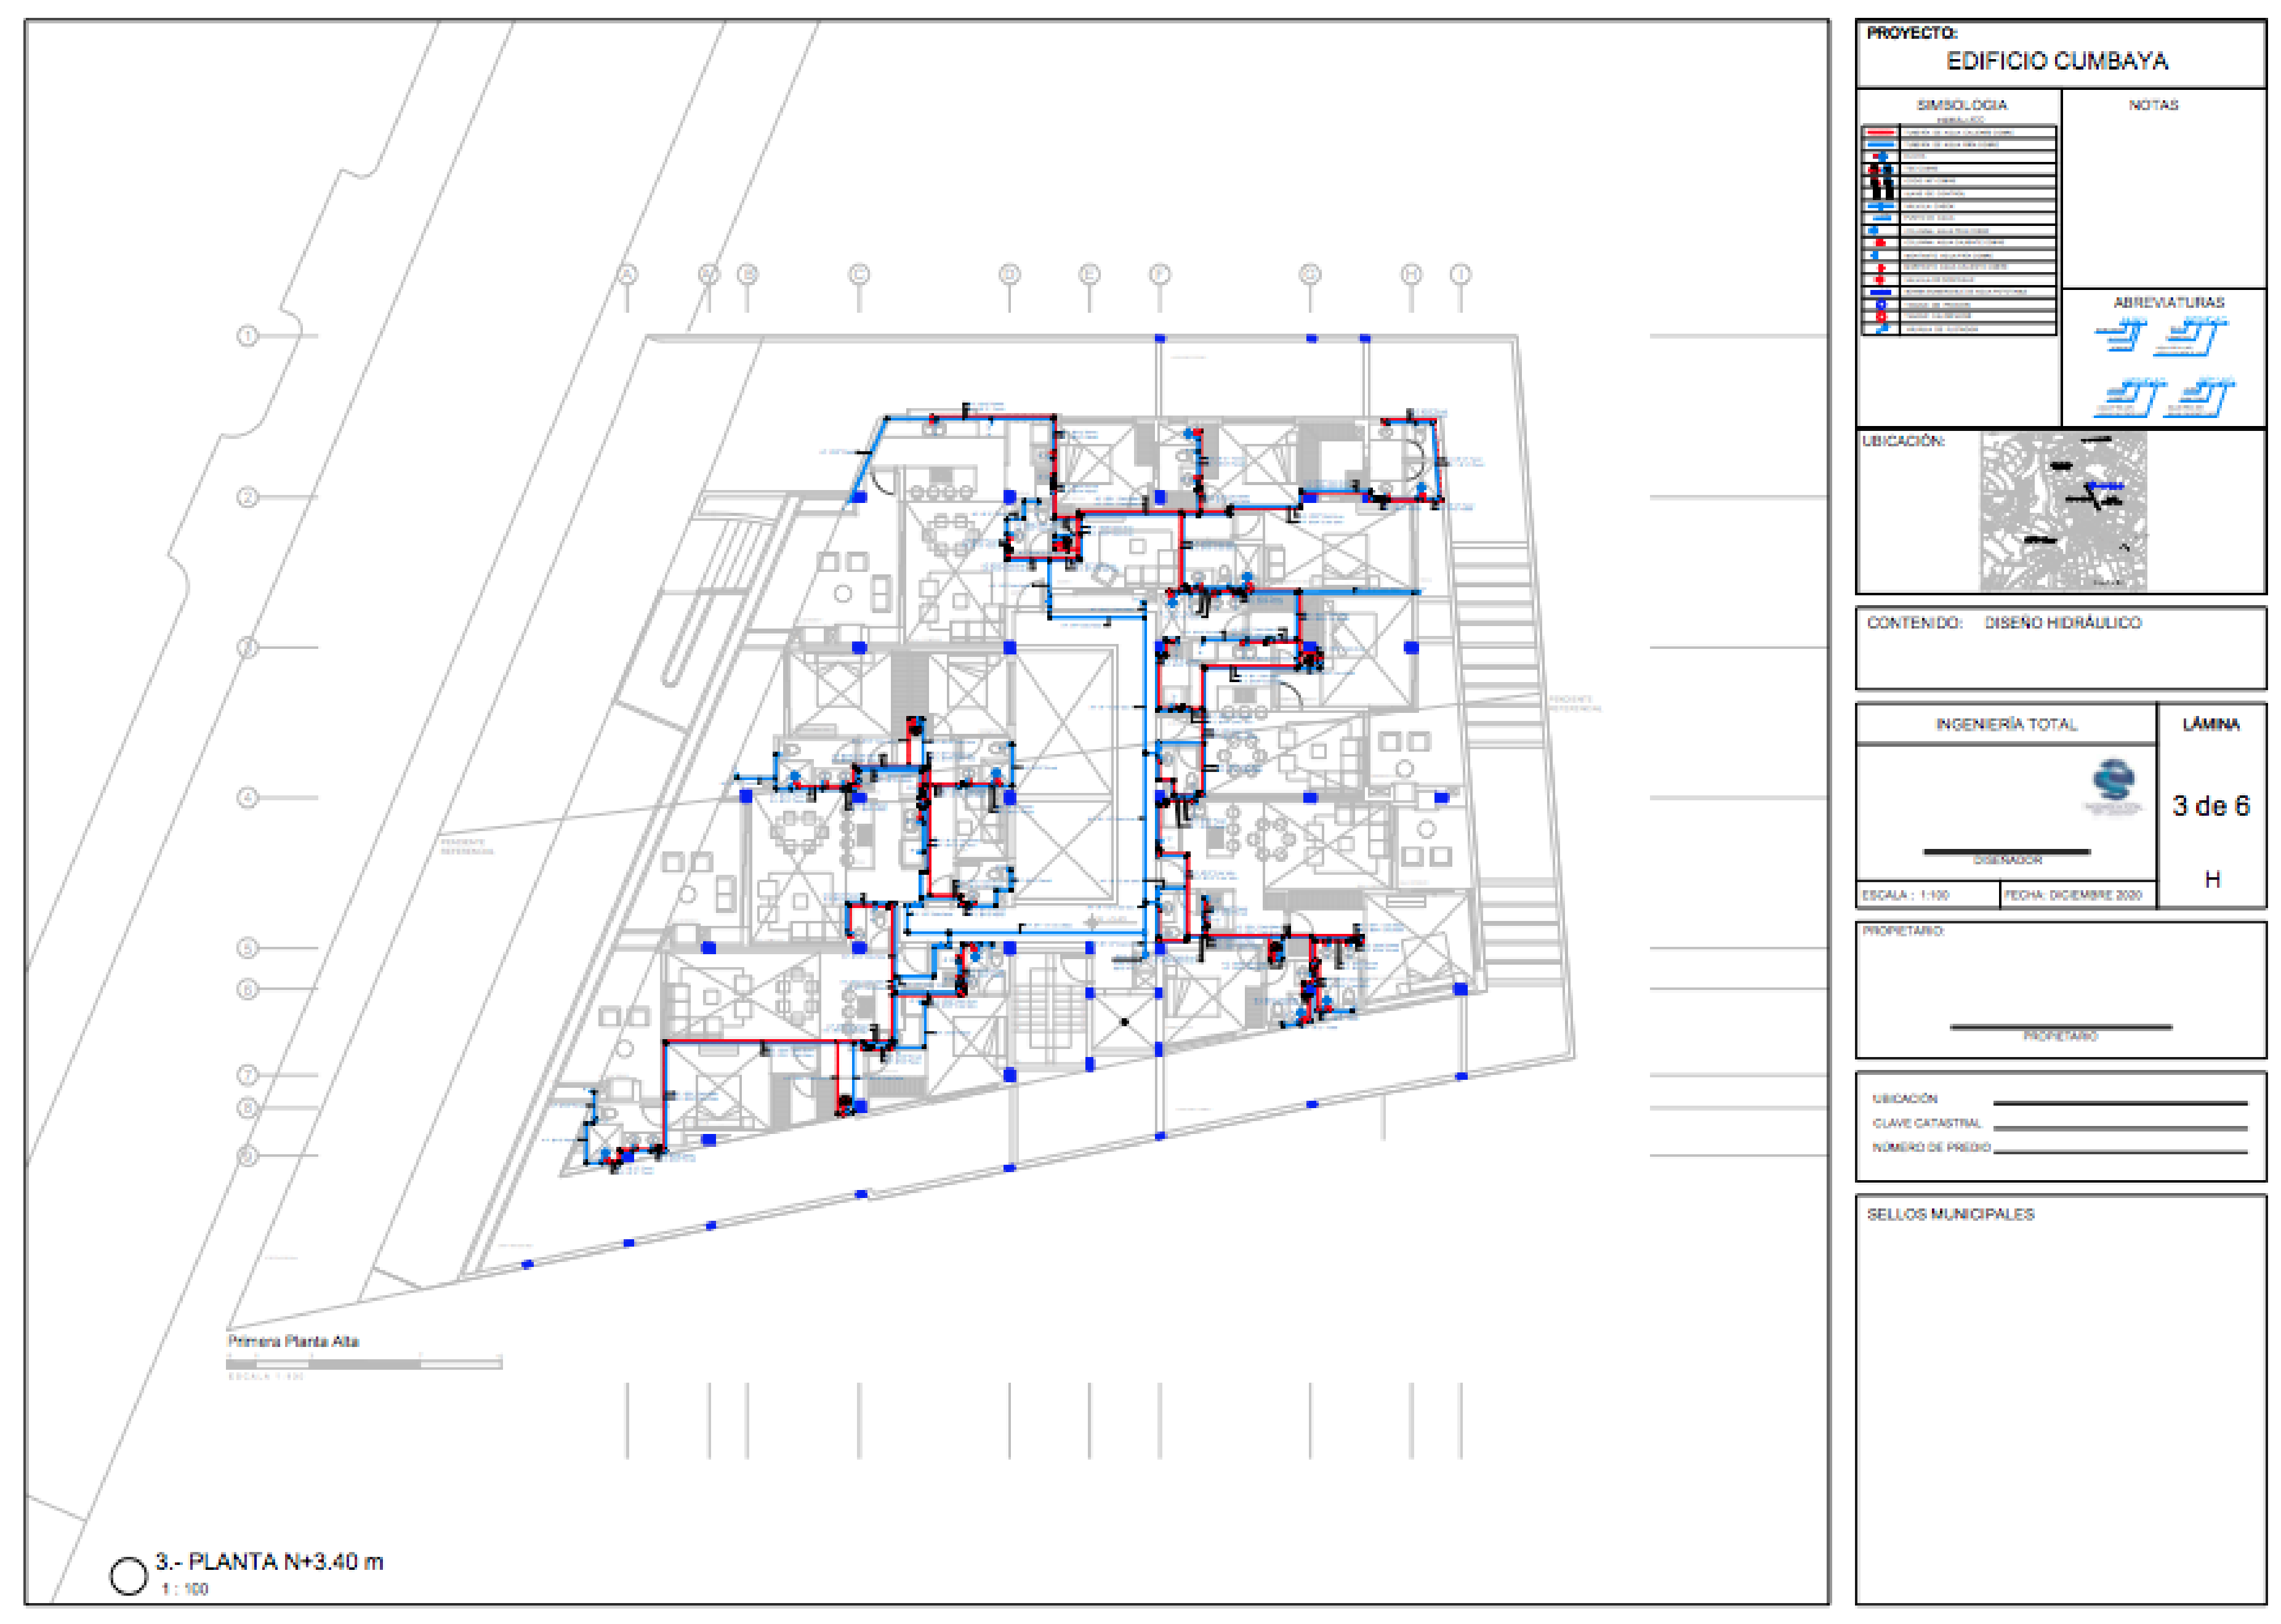The height and width of the screenshot is (1624, 2281).
Task: Click grid bubble A at top
Action: tap(627, 274)
